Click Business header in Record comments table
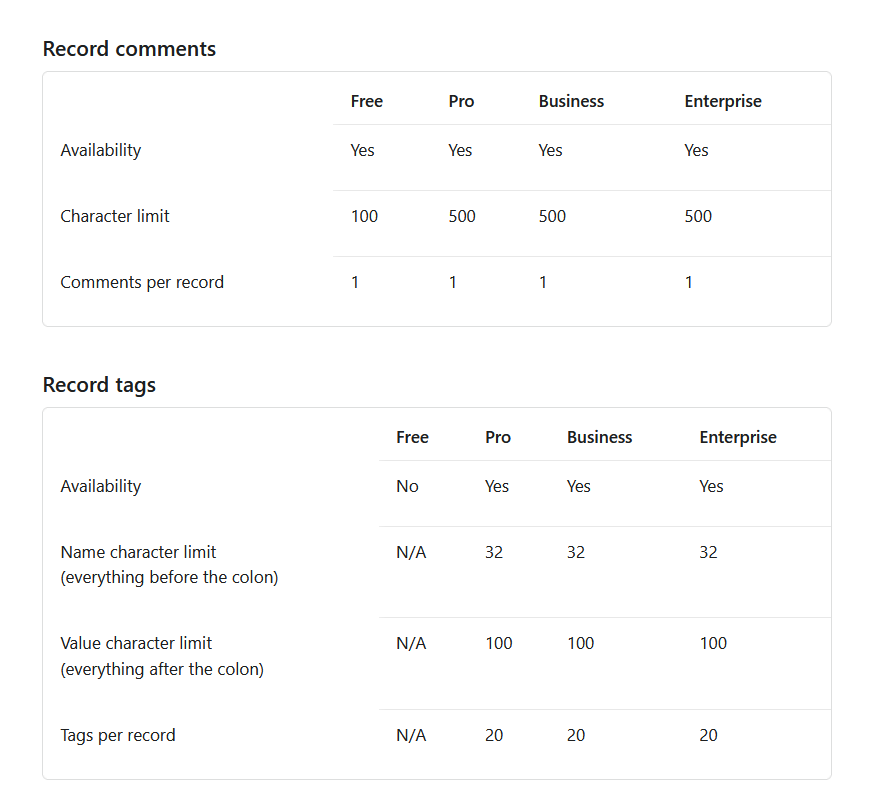The width and height of the screenshot is (888, 787). click(571, 101)
